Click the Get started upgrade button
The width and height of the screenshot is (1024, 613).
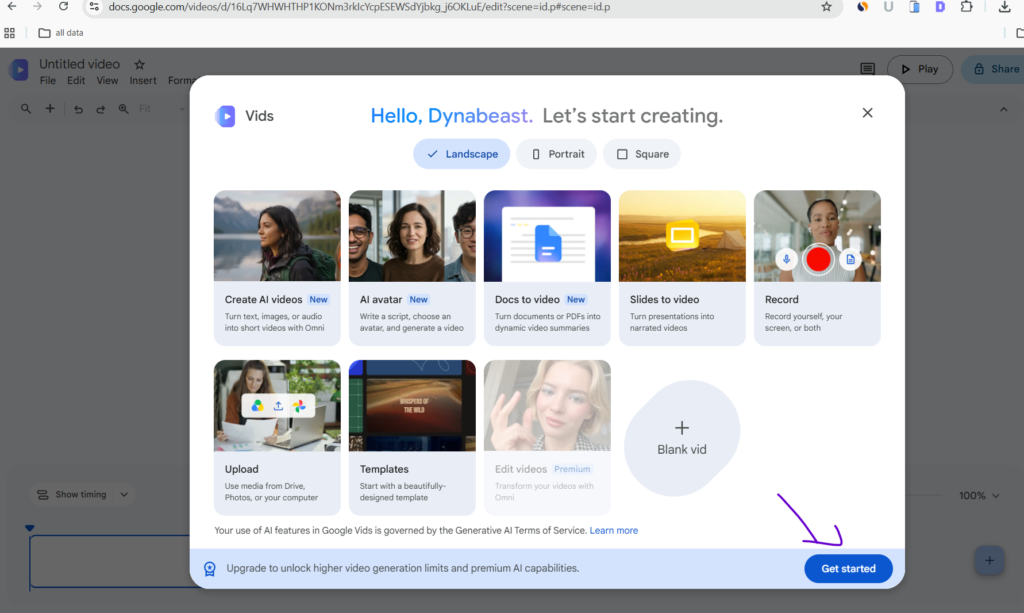tap(848, 569)
